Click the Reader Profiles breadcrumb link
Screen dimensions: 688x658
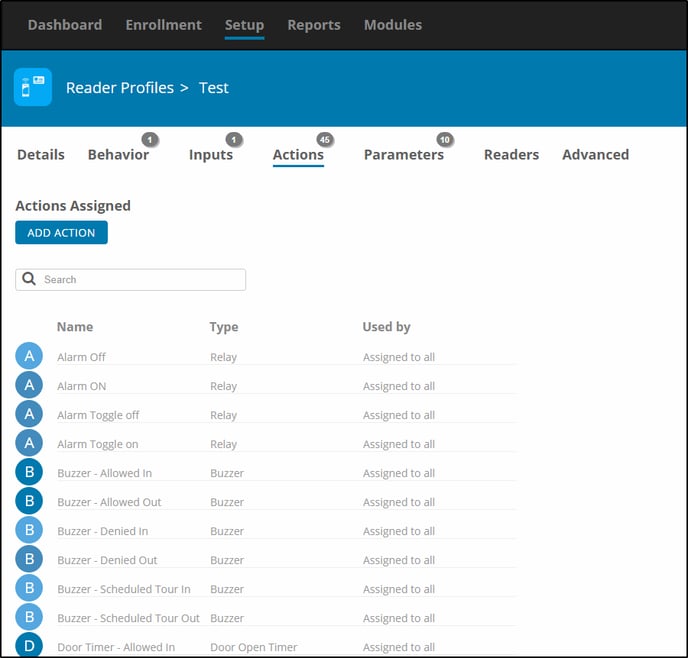[x=120, y=88]
